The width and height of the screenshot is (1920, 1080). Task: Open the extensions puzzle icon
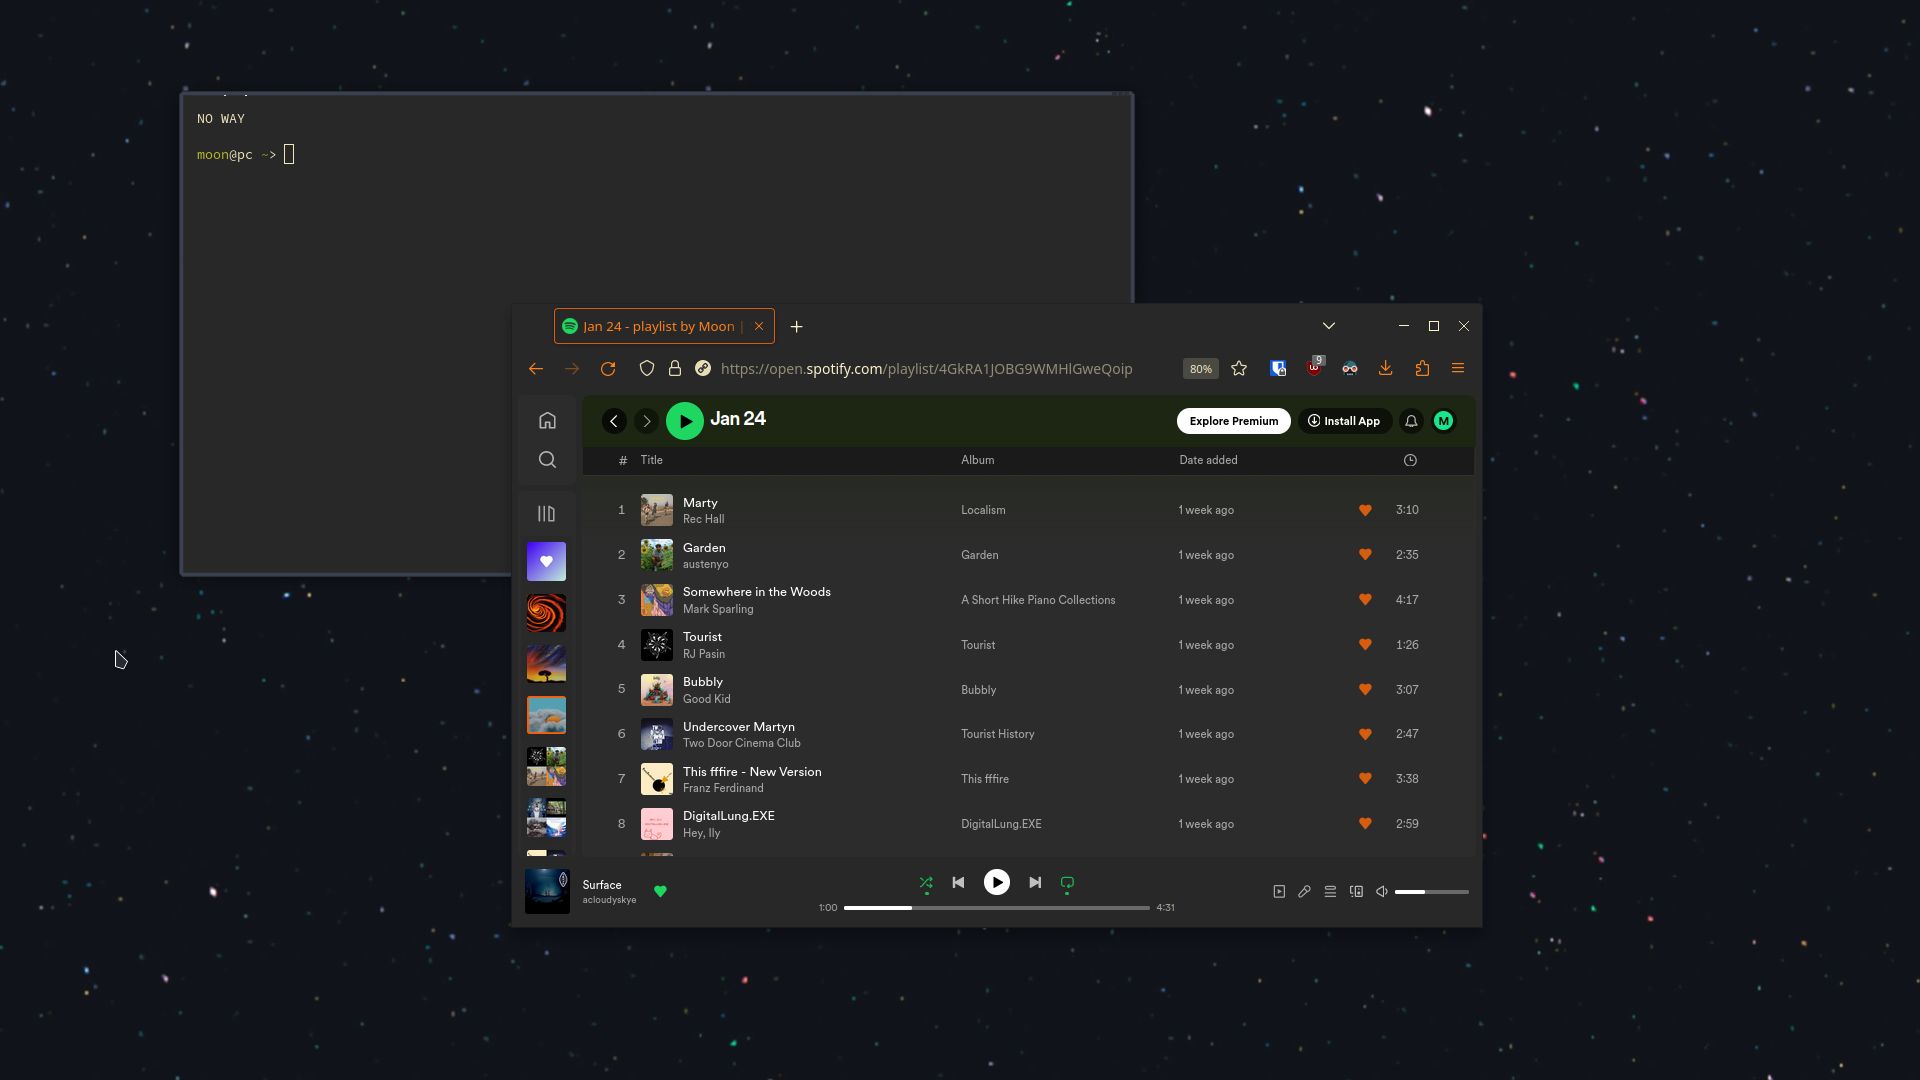coord(1422,369)
